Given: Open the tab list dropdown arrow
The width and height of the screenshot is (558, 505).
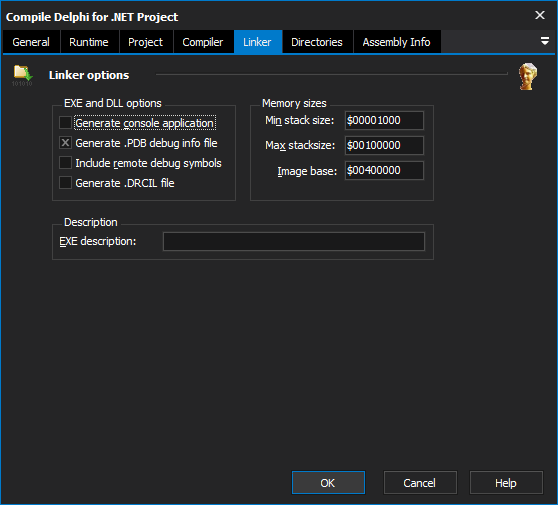Looking at the screenshot, I should pyautogui.click(x=544, y=41).
